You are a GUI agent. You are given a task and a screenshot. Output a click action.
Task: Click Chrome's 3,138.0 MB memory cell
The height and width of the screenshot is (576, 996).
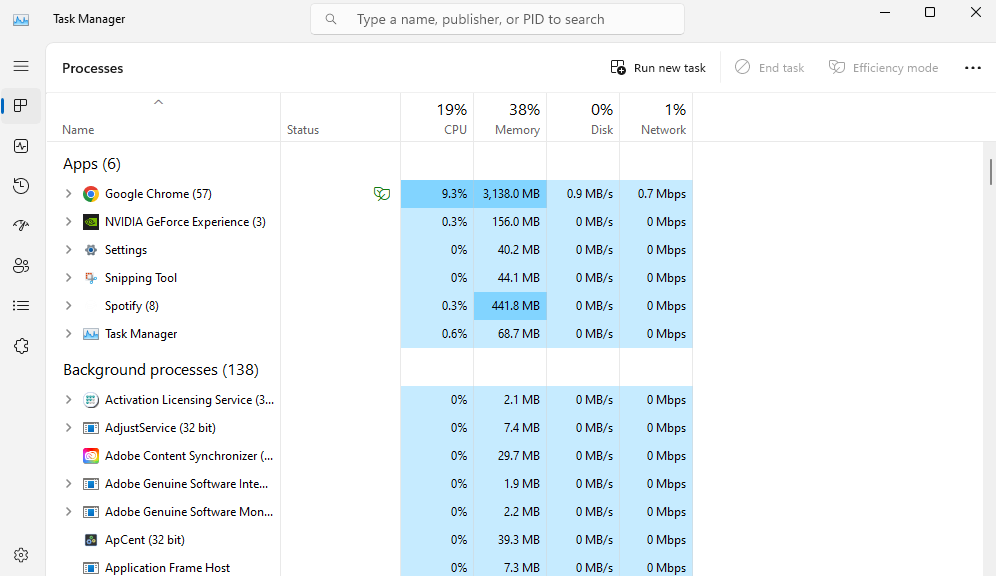pos(510,194)
